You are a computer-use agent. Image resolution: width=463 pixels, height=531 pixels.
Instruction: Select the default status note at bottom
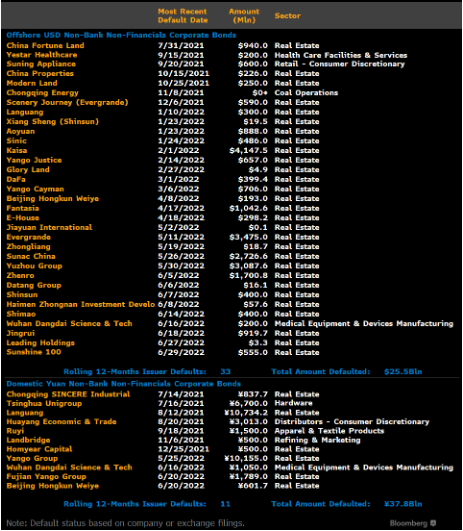125,523
